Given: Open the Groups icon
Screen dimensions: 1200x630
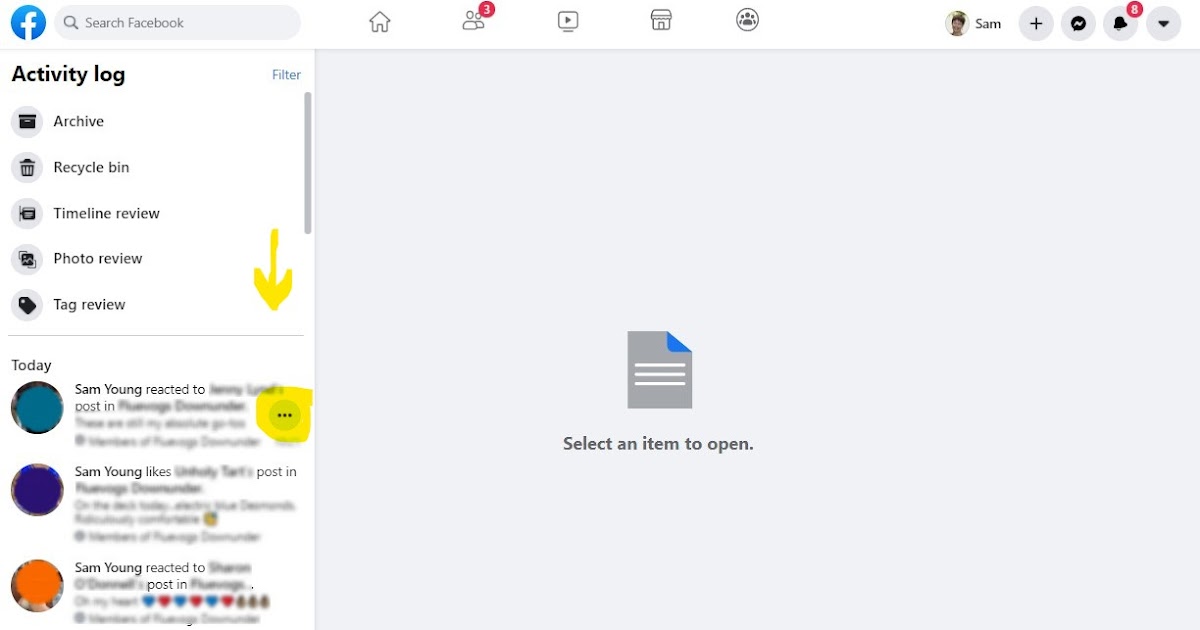Looking at the screenshot, I should click(747, 20).
